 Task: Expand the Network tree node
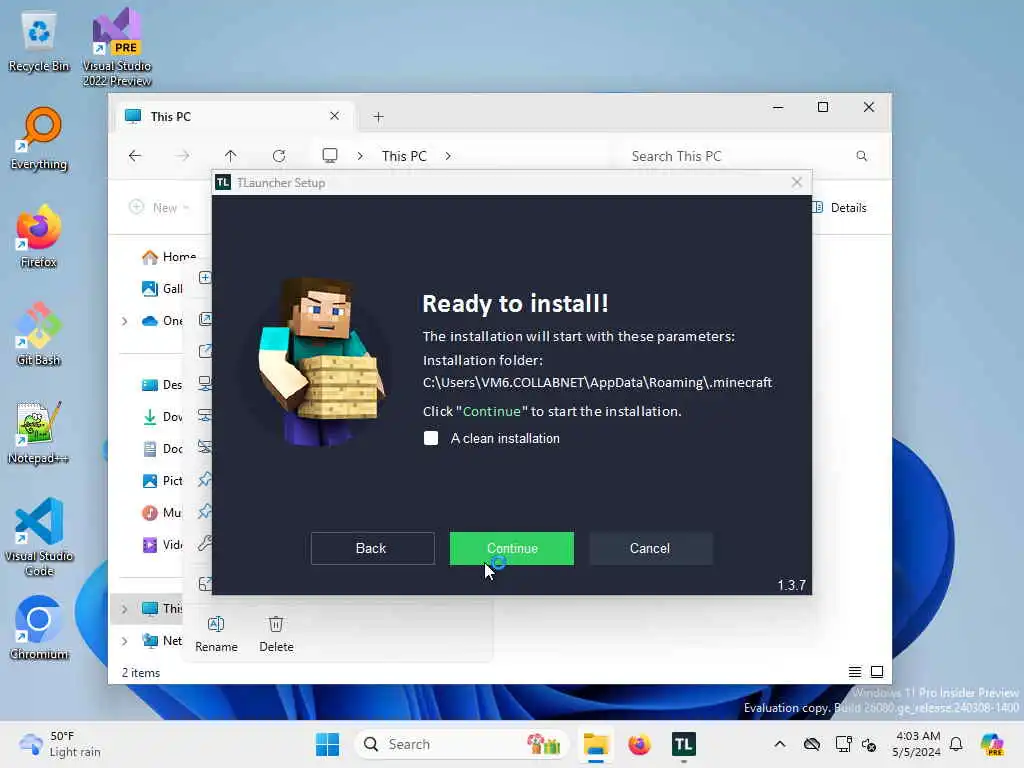[x=124, y=641]
